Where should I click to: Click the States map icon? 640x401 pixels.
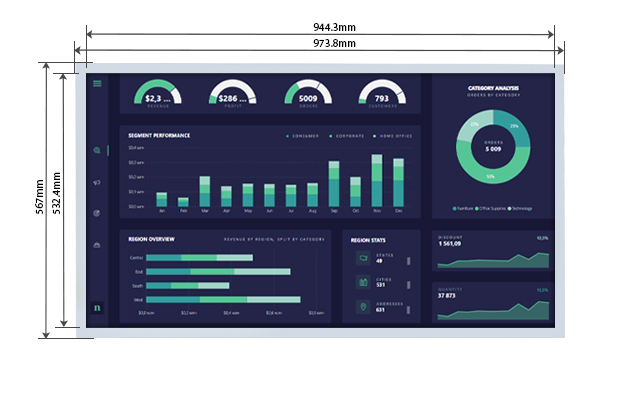coord(363,258)
